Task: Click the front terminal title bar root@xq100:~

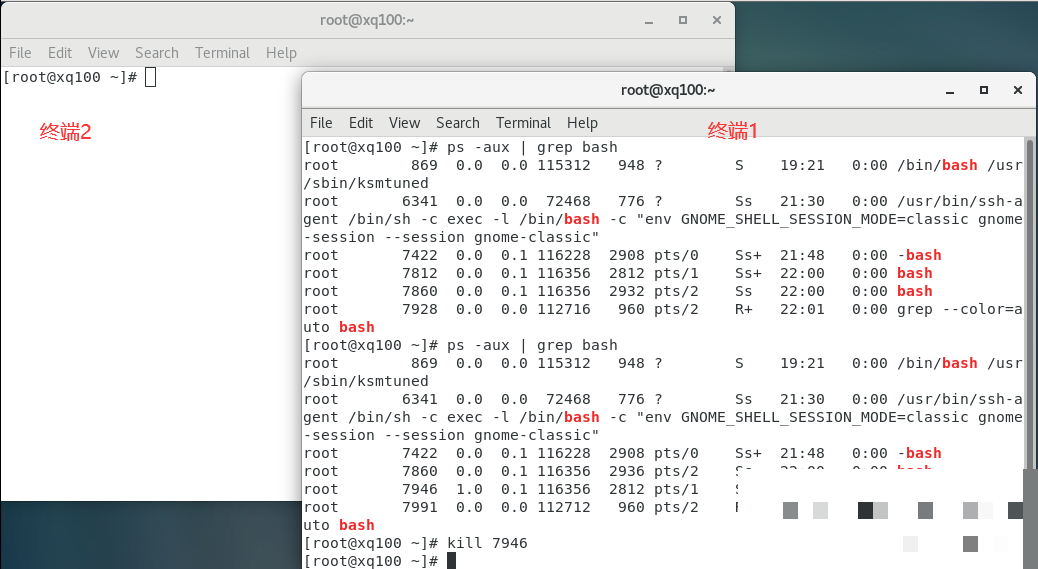Action: click(667, 90)
